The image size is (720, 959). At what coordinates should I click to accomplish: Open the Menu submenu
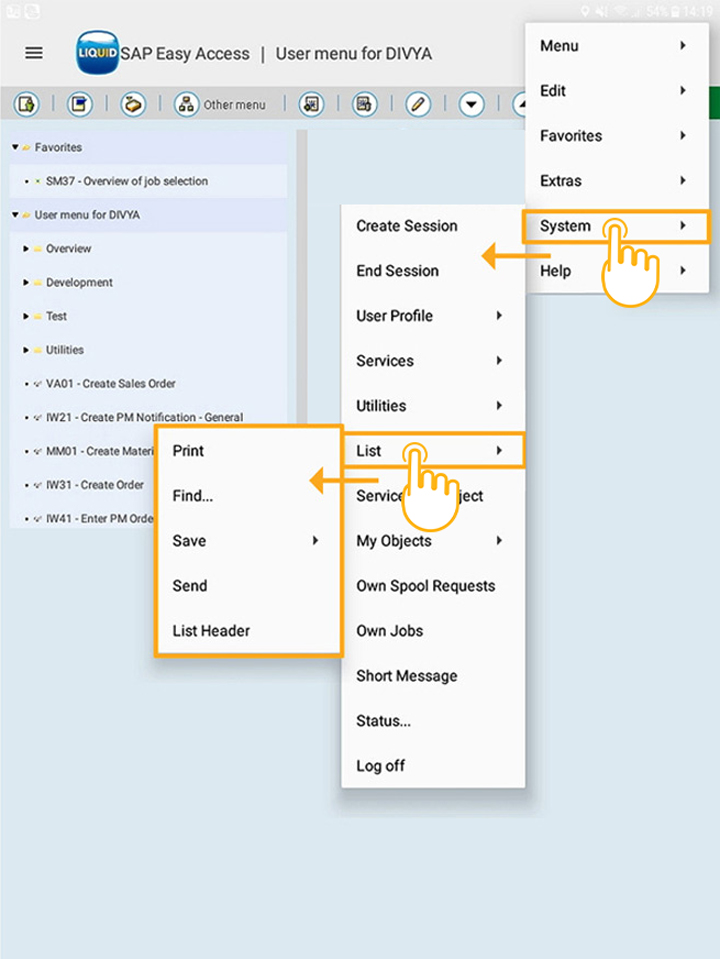coord(617,46)
